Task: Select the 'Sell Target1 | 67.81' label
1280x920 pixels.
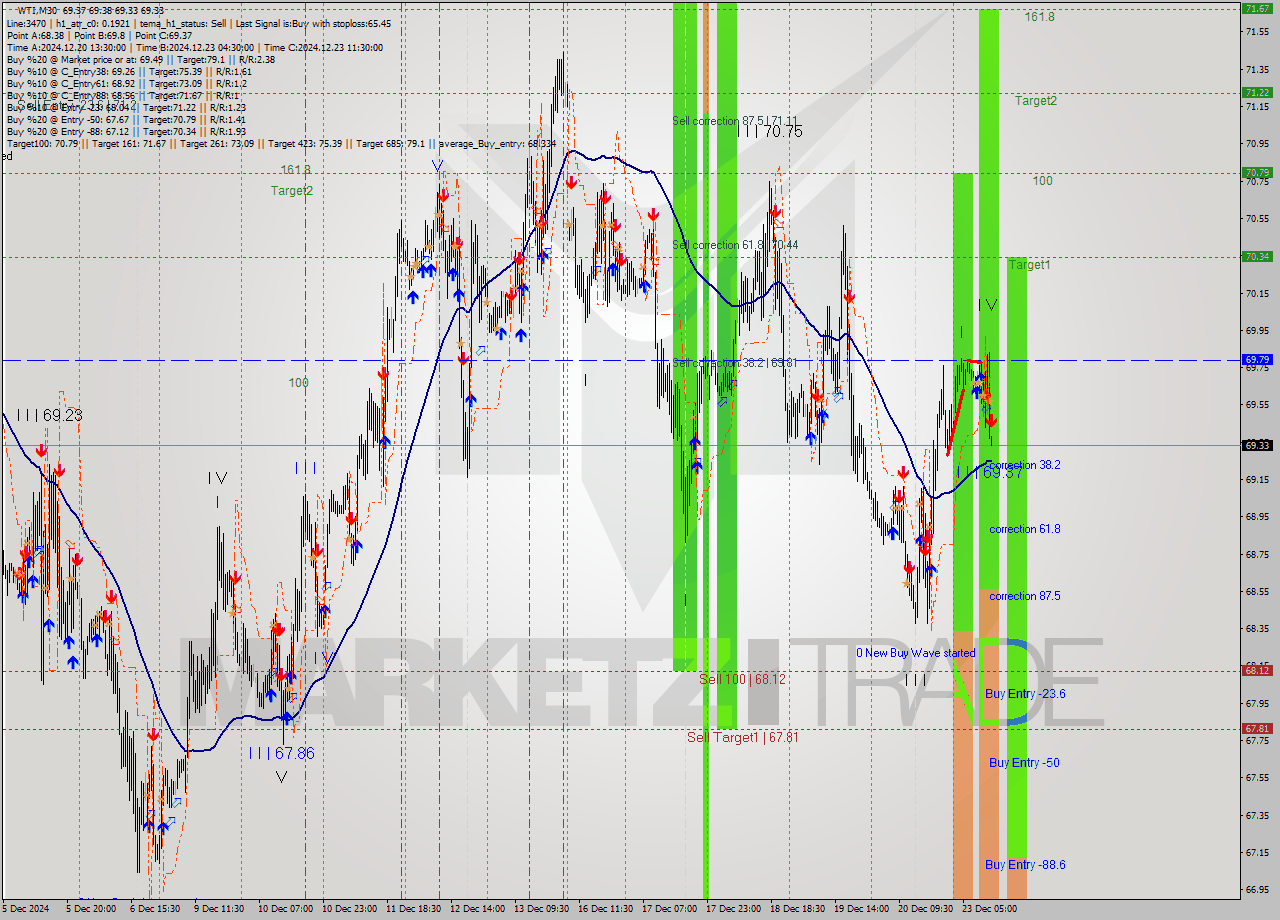Action: coord(742,737)
